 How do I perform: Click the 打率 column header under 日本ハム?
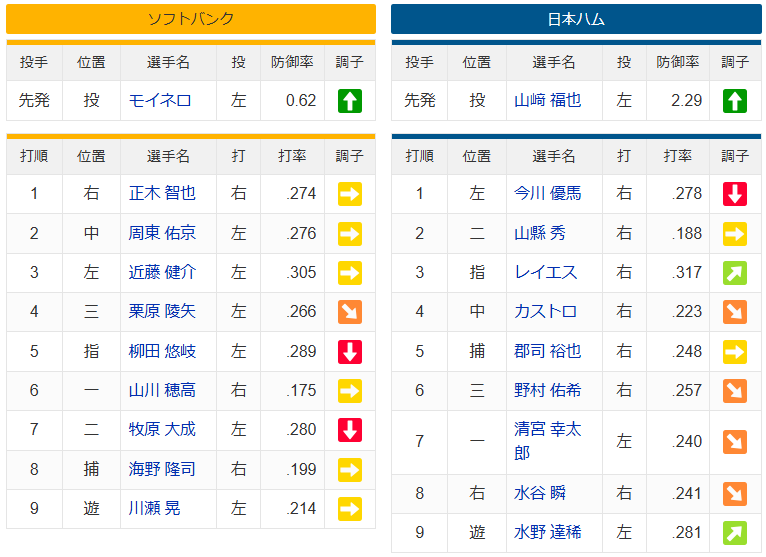(678, 156)
